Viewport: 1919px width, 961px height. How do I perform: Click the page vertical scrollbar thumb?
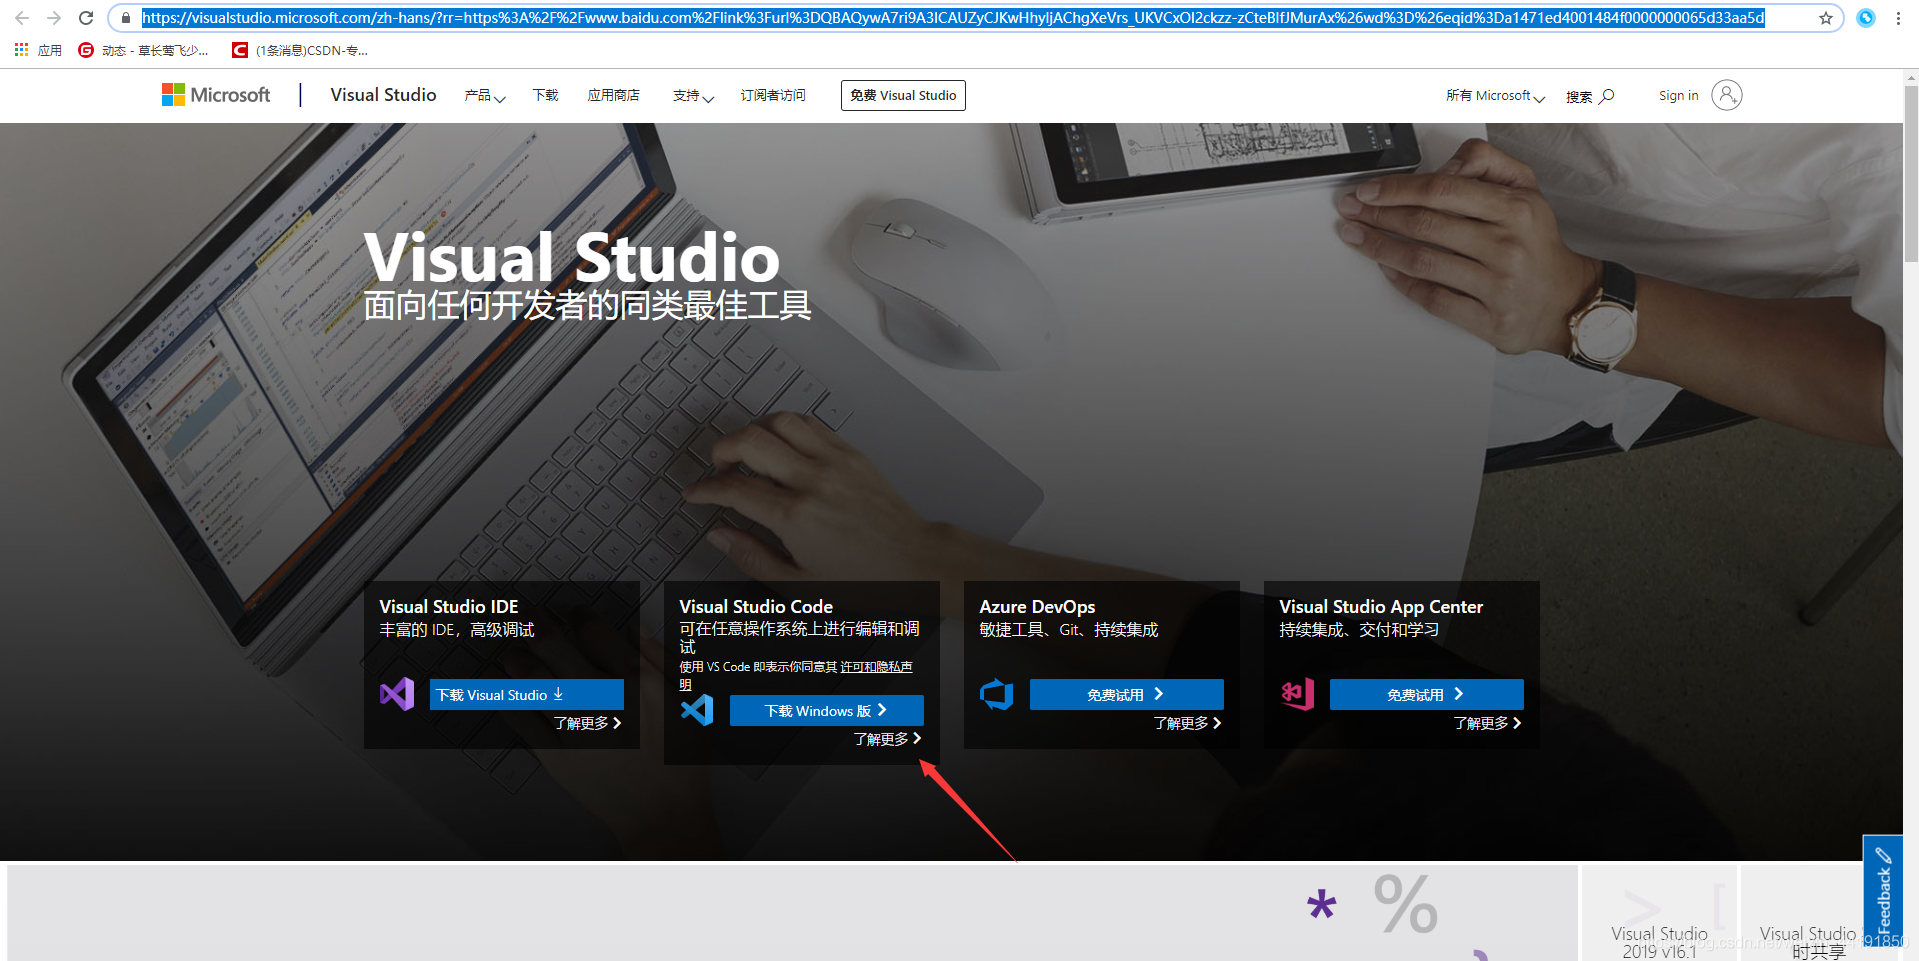point(1911,173)
